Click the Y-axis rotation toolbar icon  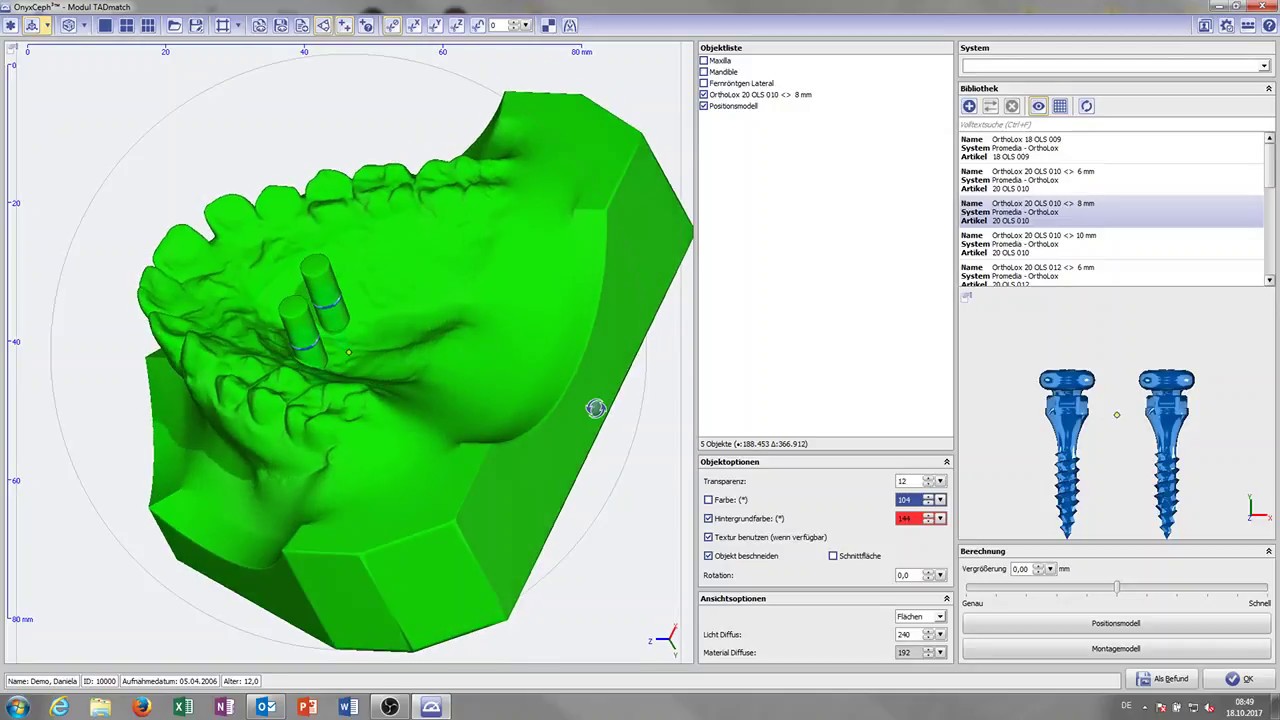click(x=435, y=25)
